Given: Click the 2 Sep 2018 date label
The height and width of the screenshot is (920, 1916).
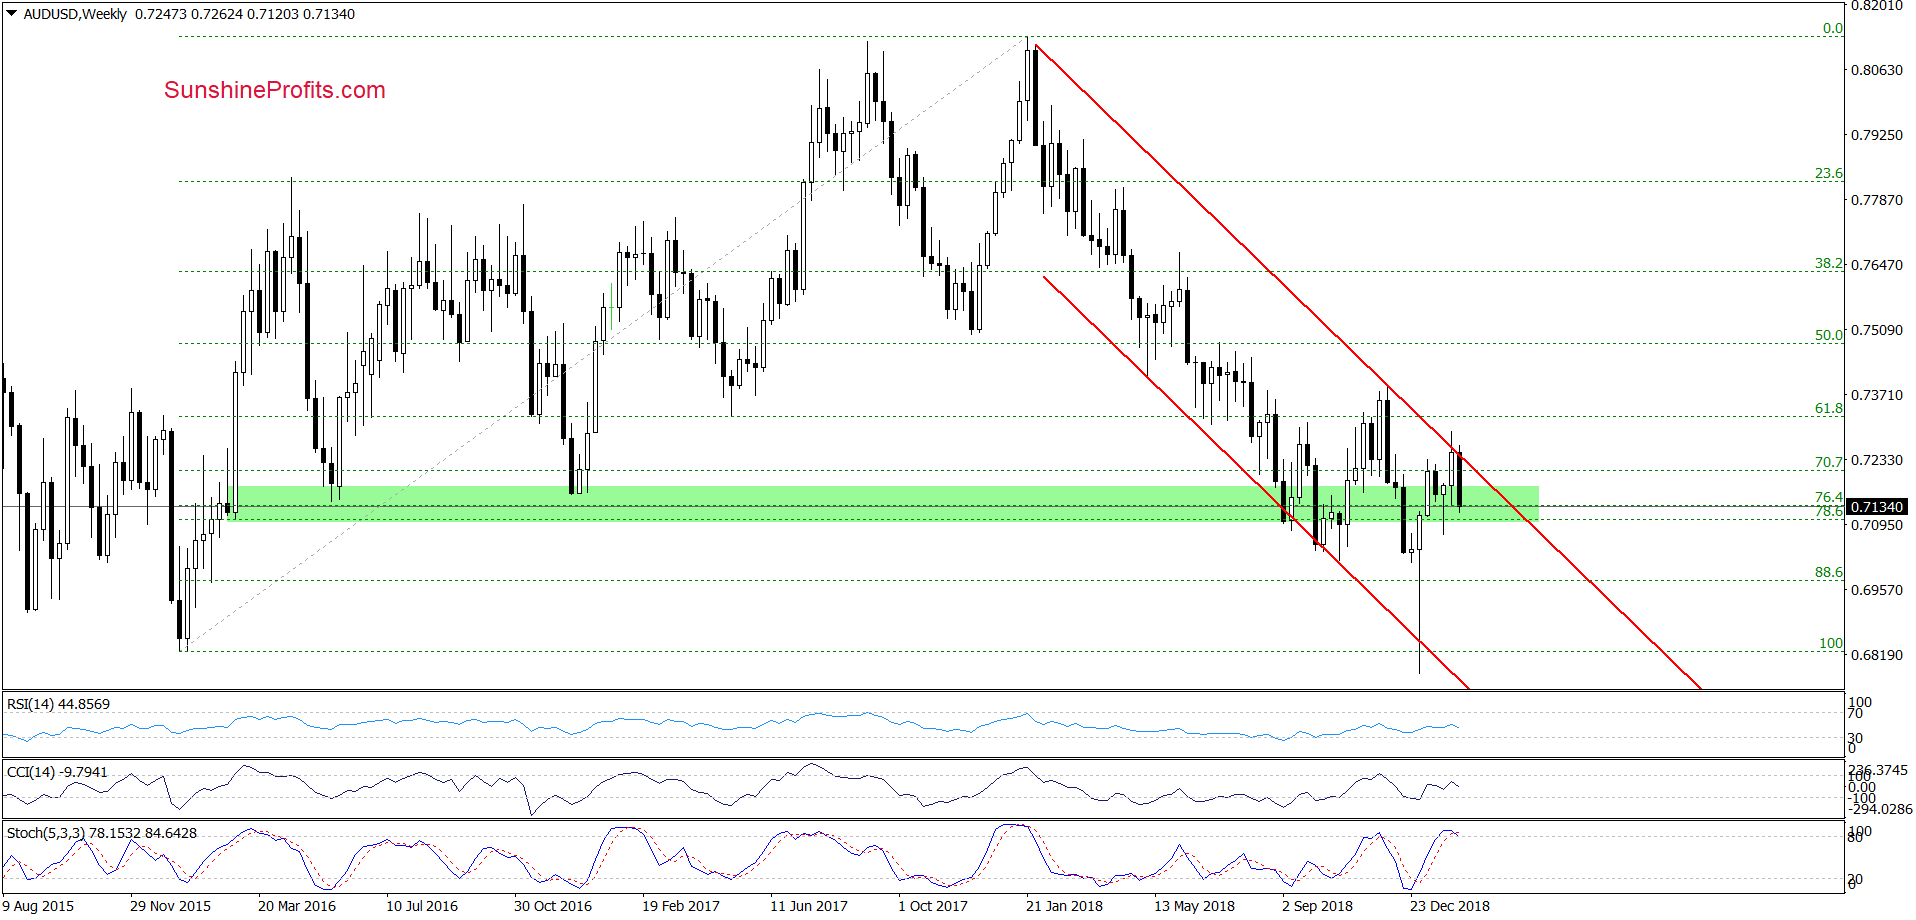Looking at the screenshot, I should pos(1317,906).
